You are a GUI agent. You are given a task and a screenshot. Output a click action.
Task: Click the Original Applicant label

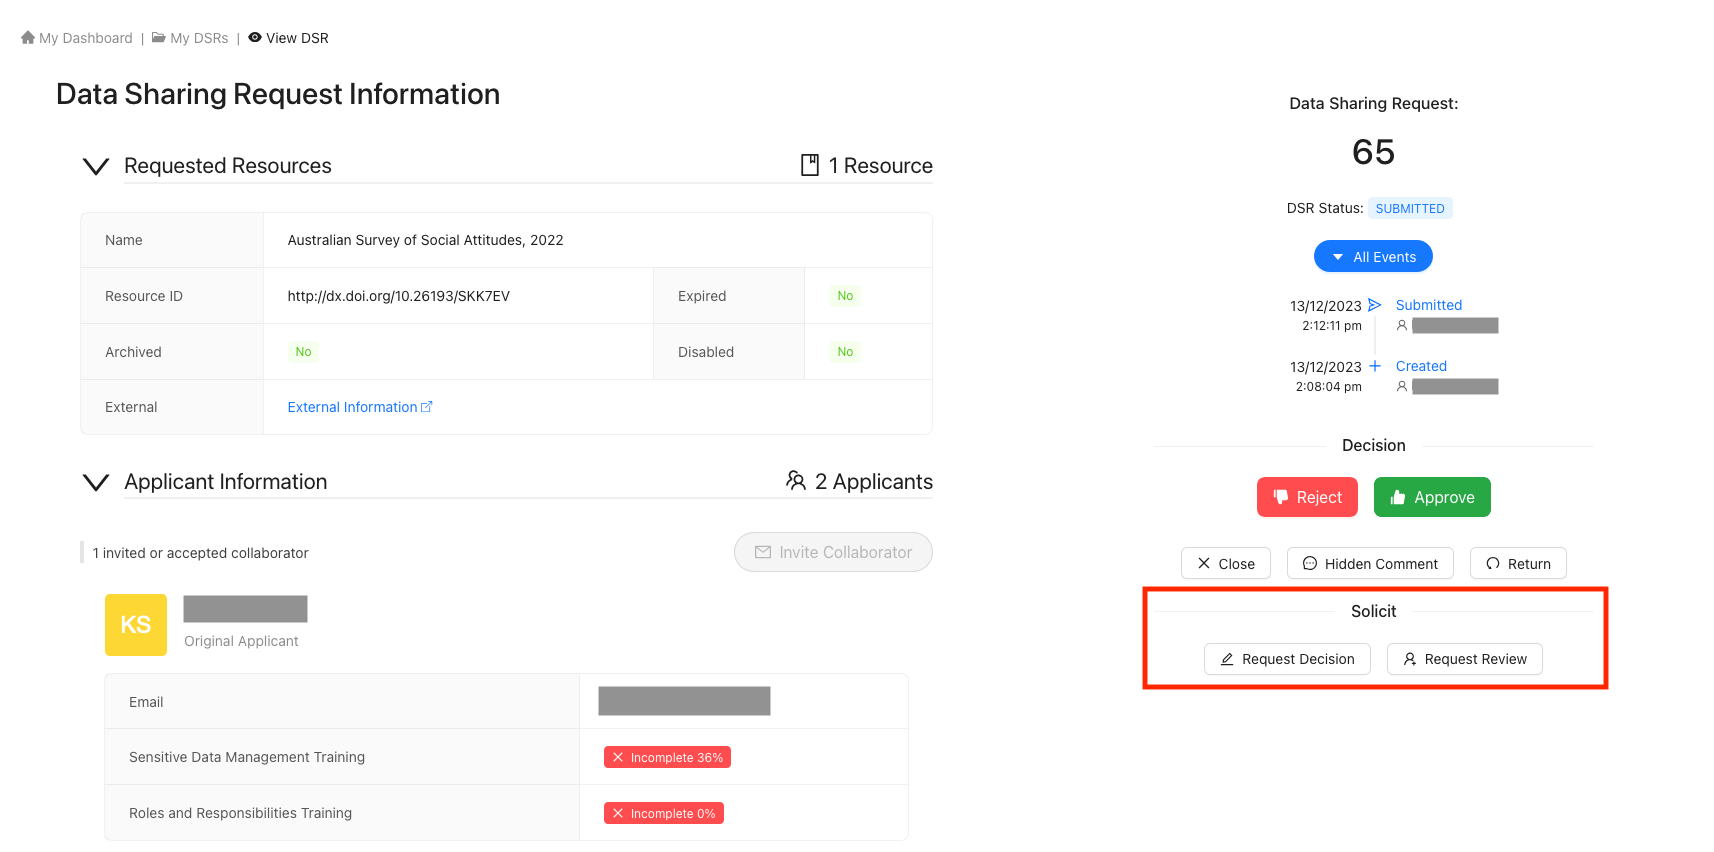click(x=241, y=641)
